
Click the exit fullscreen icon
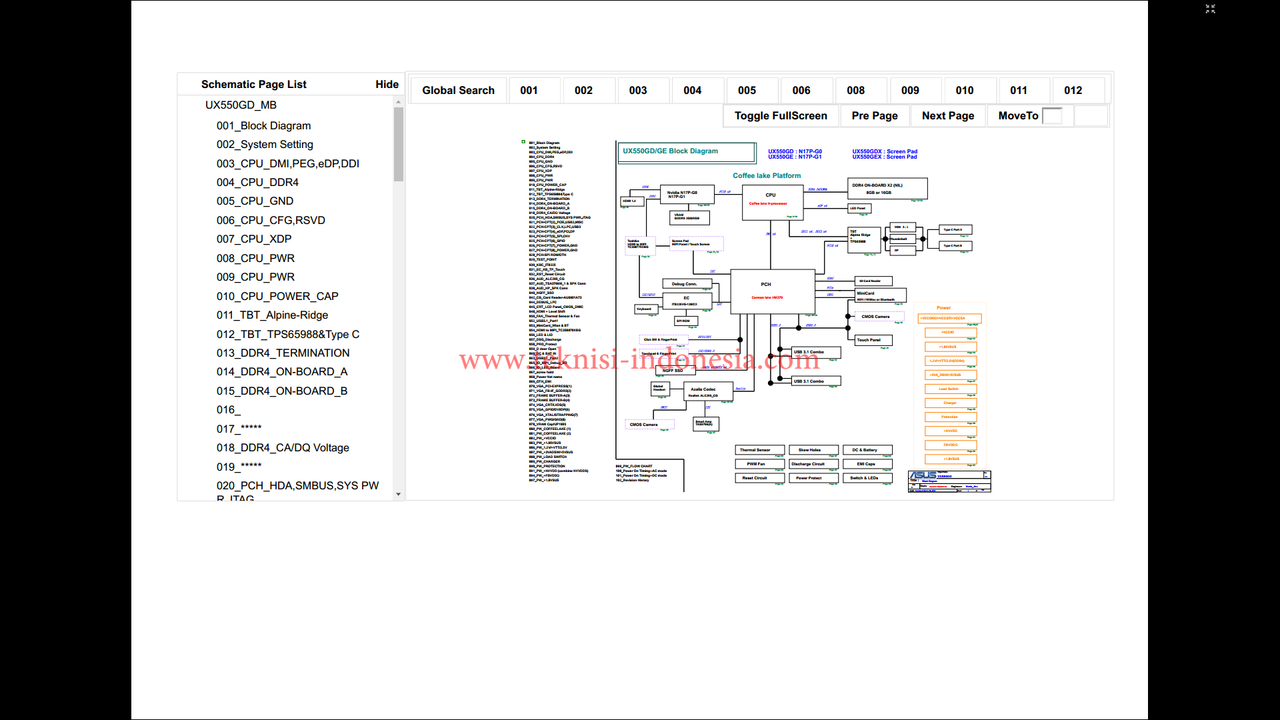pyautogui.click(x=1210, y=9)
